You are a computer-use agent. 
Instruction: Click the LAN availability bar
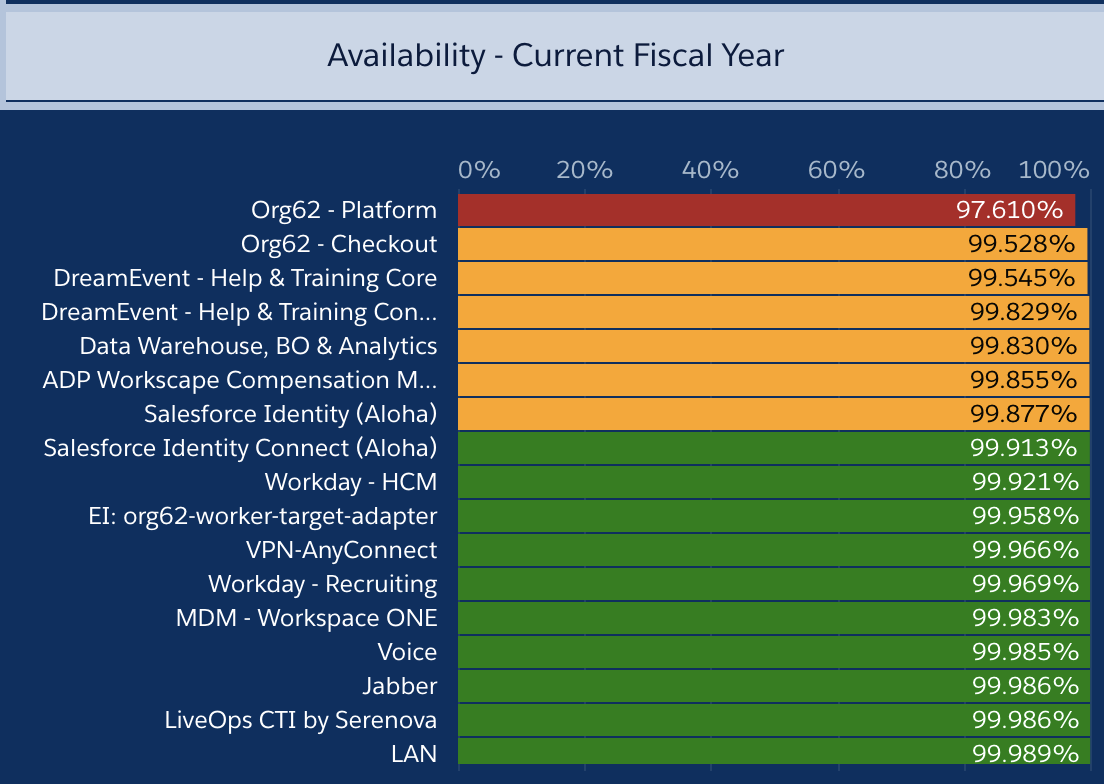coord(774,752)
